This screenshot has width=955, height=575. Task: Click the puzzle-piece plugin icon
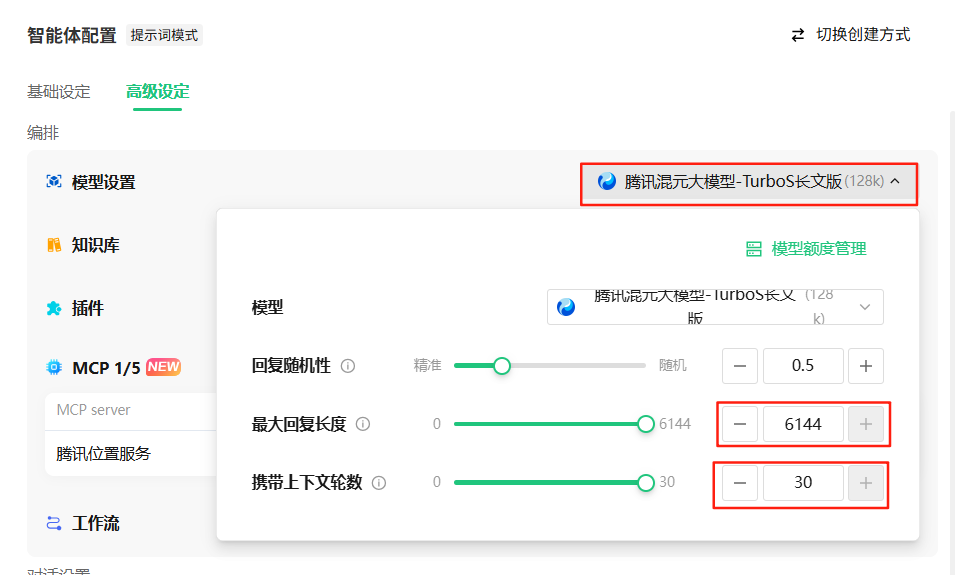pyautogui.click(x=54, y=308)
